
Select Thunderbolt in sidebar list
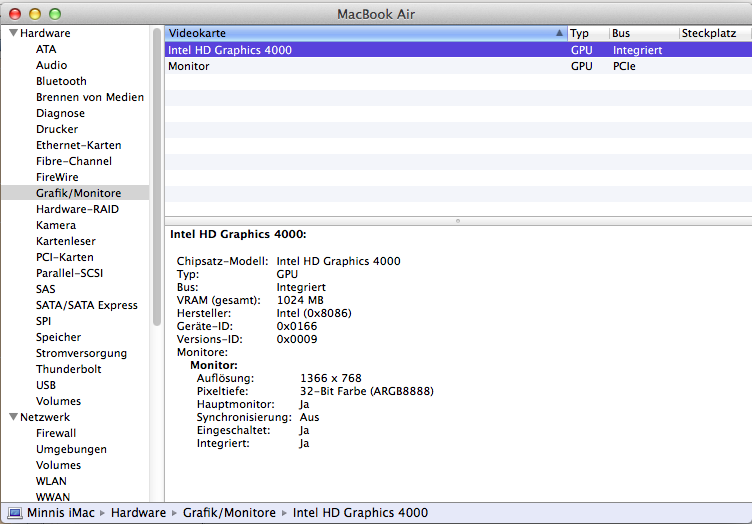click(x=67, y=369)
